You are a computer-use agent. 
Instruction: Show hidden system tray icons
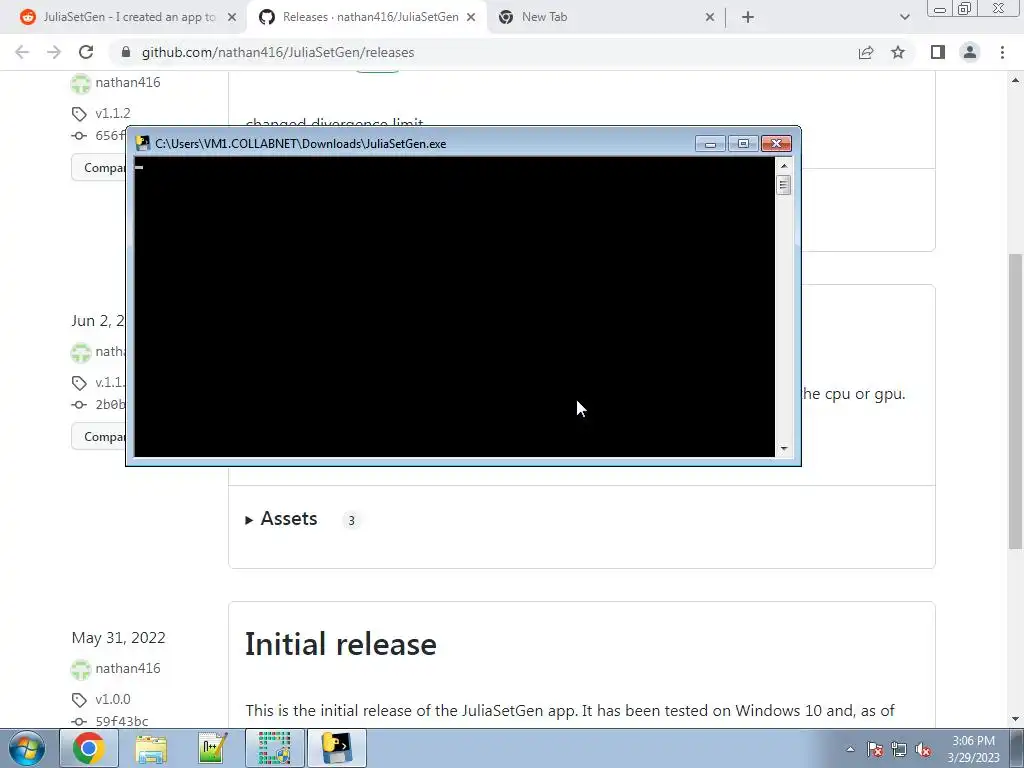click(x=850, y=749)
